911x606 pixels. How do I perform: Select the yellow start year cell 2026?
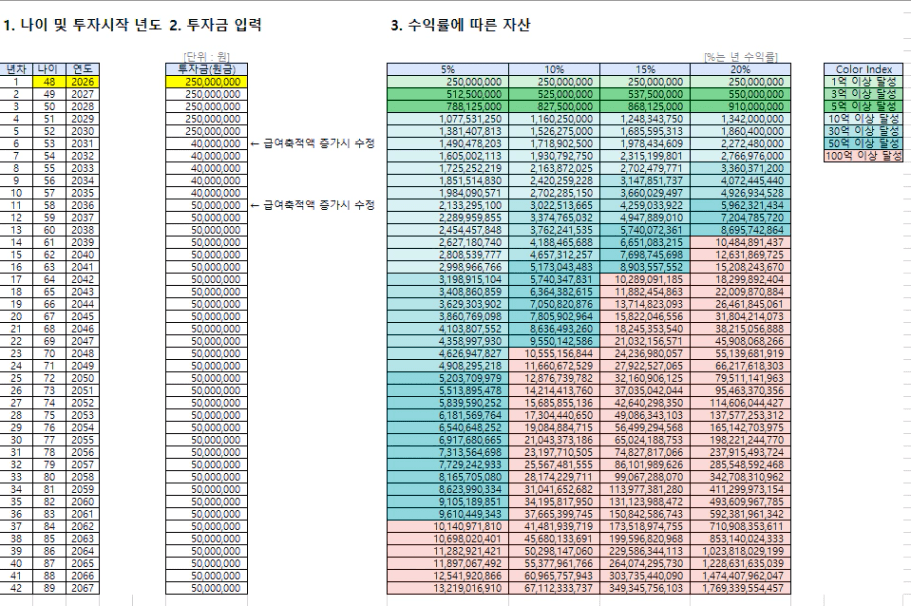click(x=83, y=82)
